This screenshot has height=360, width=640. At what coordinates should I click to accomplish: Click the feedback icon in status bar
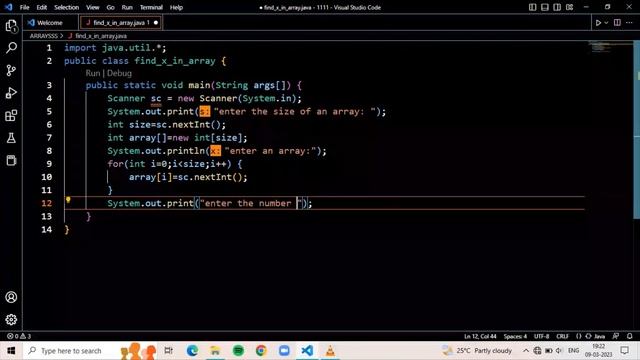coord(616,336)
